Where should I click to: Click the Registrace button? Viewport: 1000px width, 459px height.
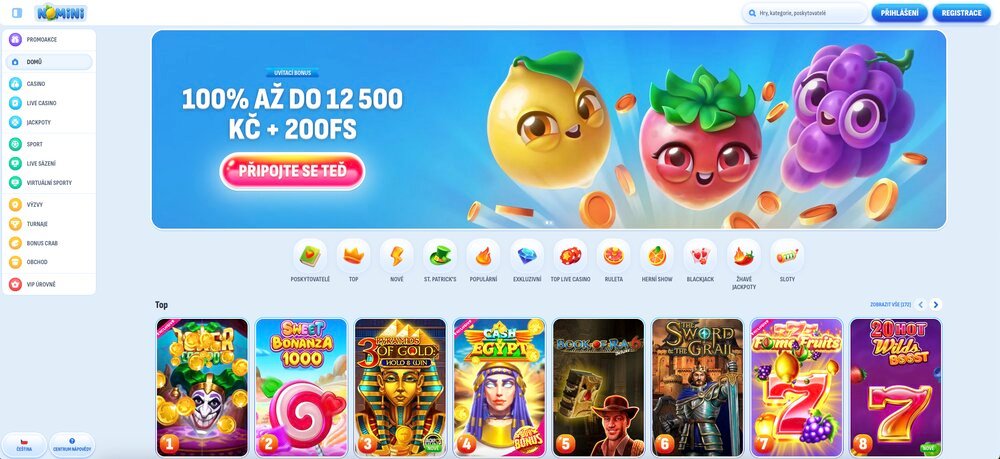pyautogui.click(x=962, y=13)
